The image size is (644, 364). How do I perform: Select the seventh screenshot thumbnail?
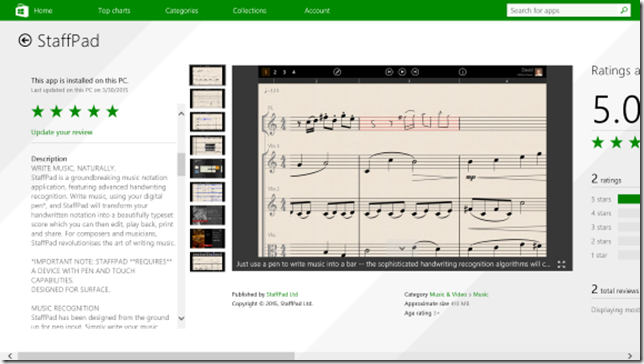[x=207, y=215]
